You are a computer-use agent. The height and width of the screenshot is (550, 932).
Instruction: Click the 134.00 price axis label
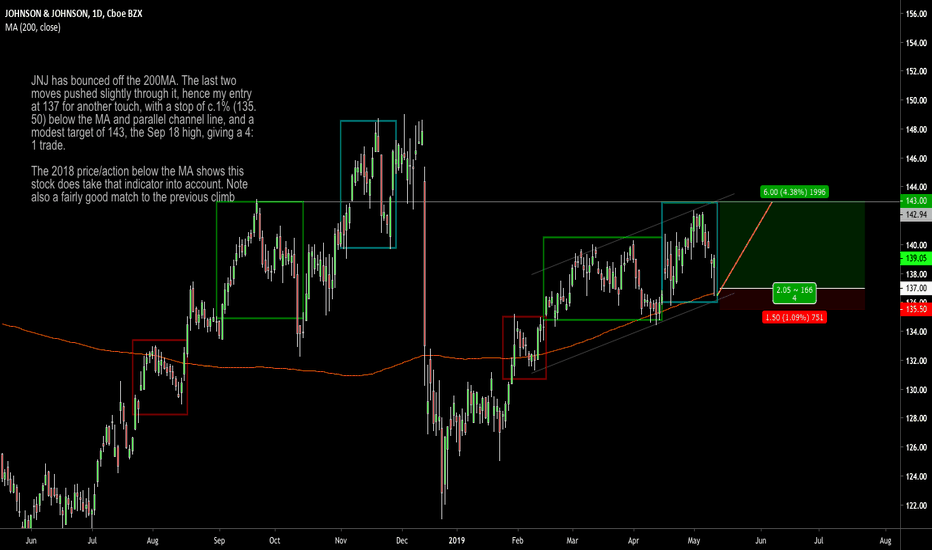[x=916, y=332]
